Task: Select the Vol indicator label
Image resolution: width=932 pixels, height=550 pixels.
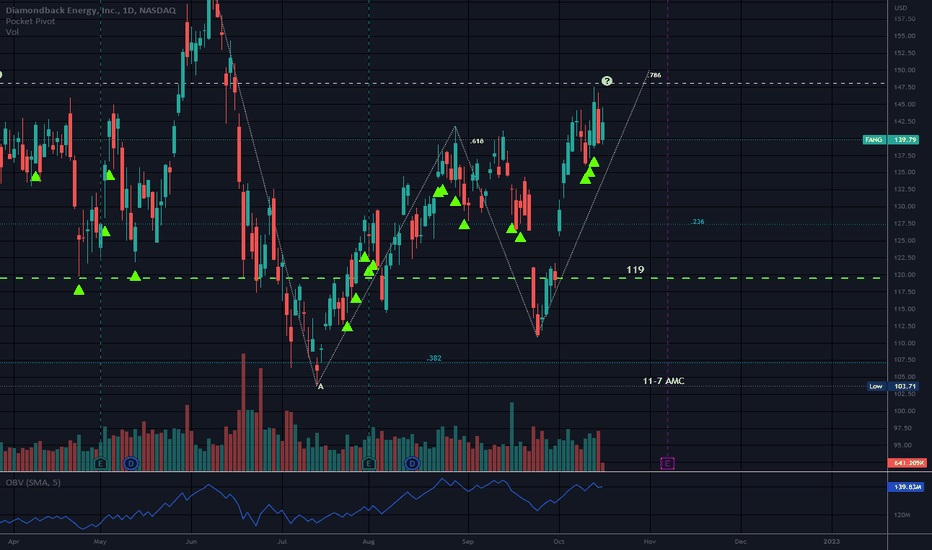Action: 12,32
